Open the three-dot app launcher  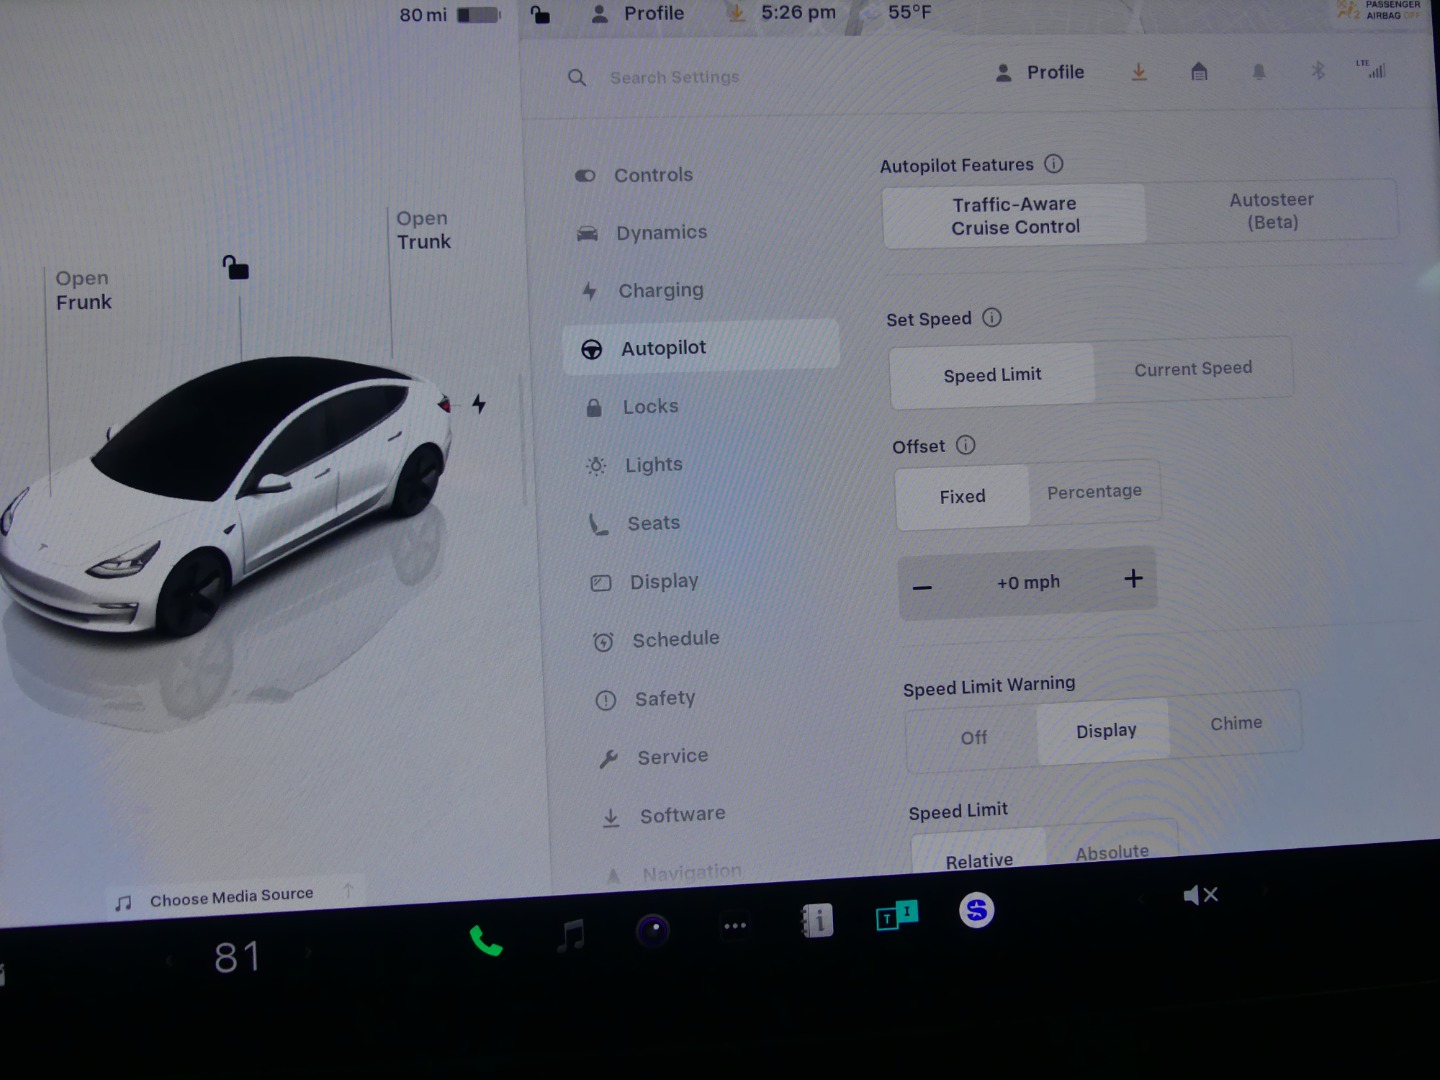point(735,926)
